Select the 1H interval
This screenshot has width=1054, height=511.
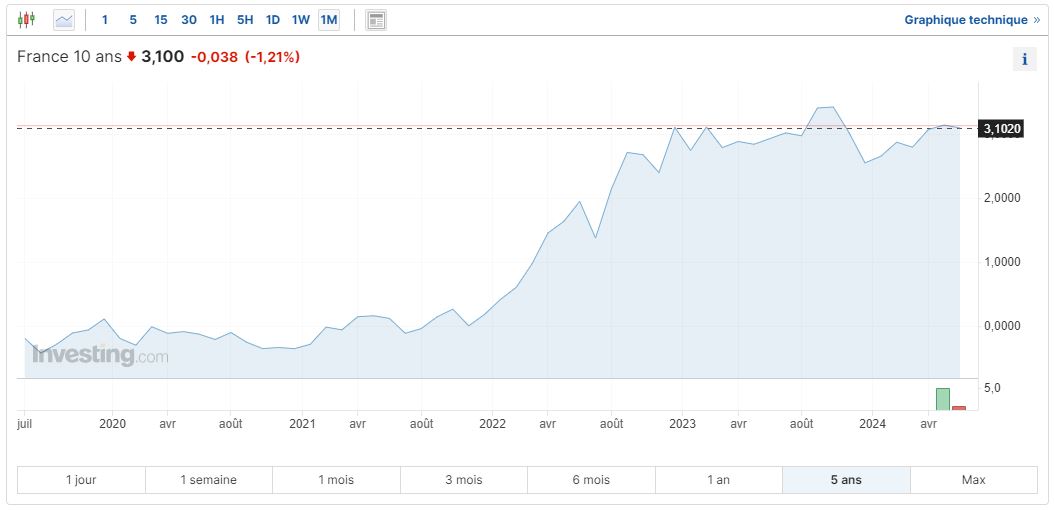point(217,20)
